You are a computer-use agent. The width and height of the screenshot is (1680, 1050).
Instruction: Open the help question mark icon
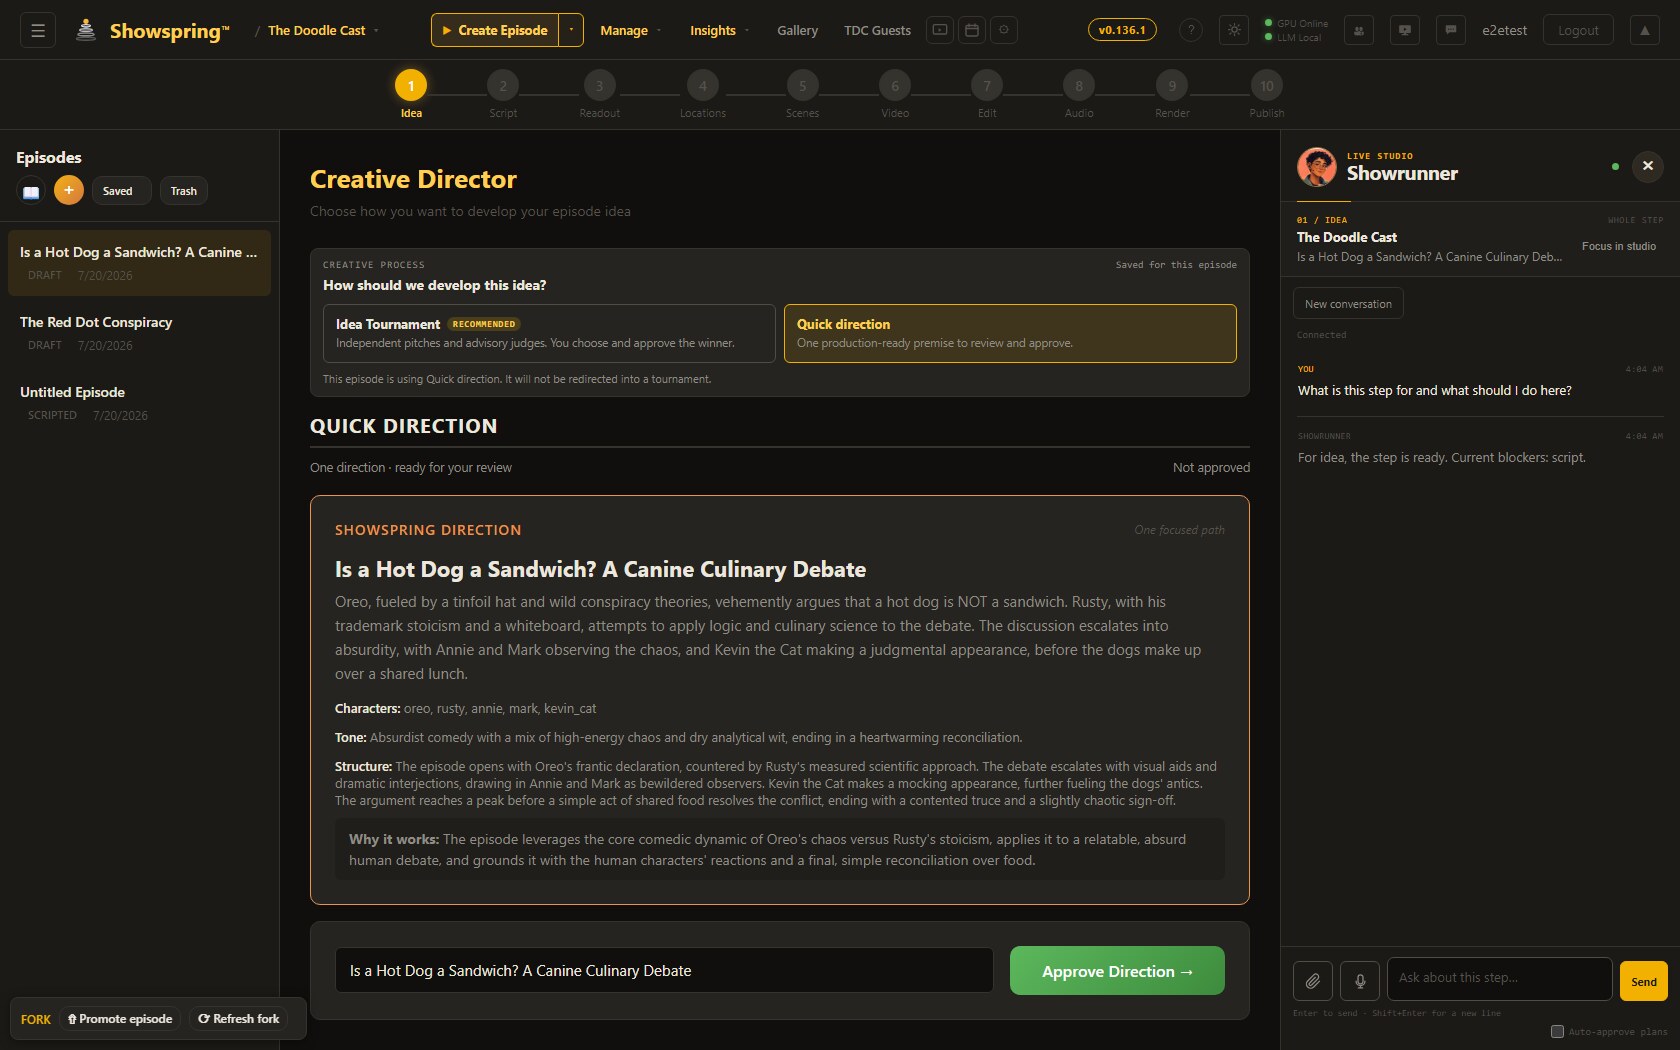click(1190, 30)
